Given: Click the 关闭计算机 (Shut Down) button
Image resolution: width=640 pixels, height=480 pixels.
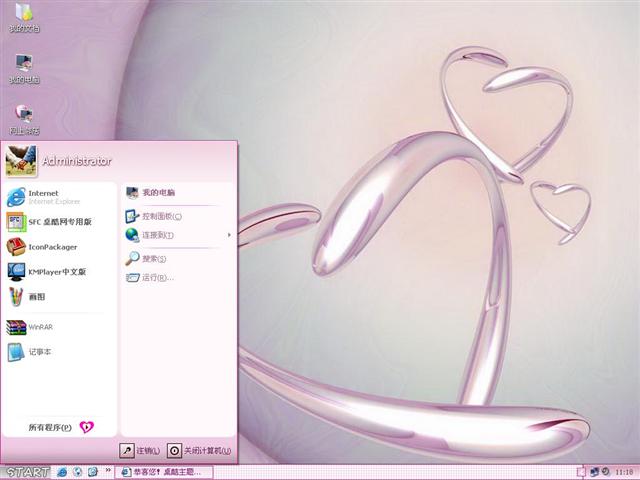Looking at the screenshot, I should tap(200, 451).
